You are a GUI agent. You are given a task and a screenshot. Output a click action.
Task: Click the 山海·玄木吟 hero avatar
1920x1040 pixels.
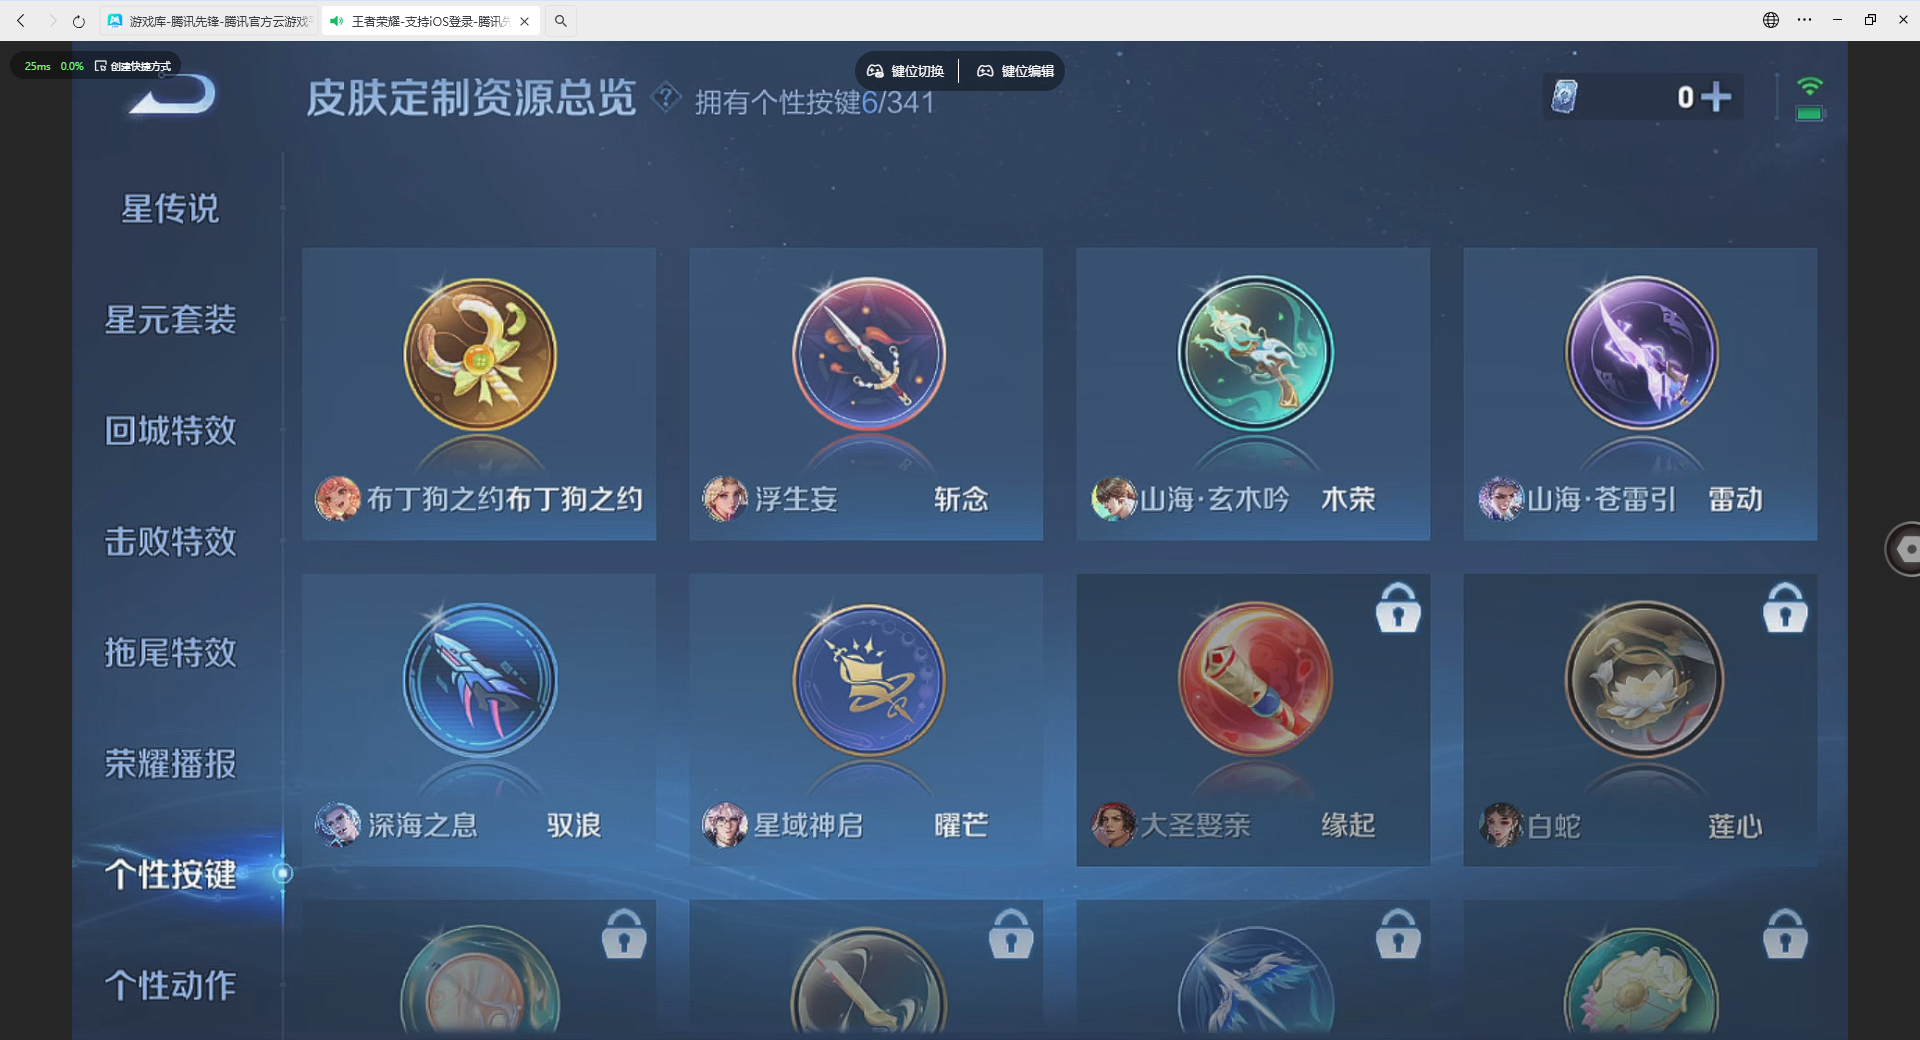coord(1113,499)
